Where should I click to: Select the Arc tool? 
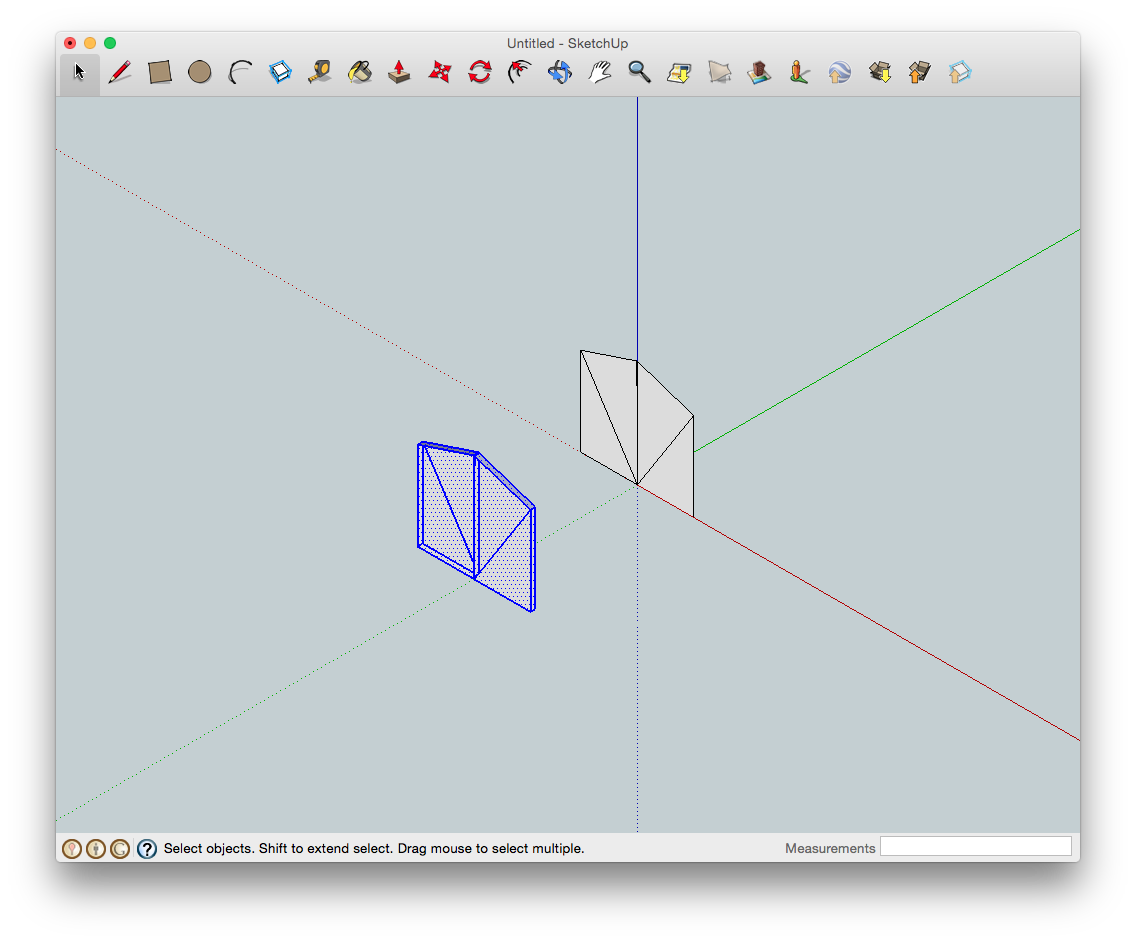point(240,72)
